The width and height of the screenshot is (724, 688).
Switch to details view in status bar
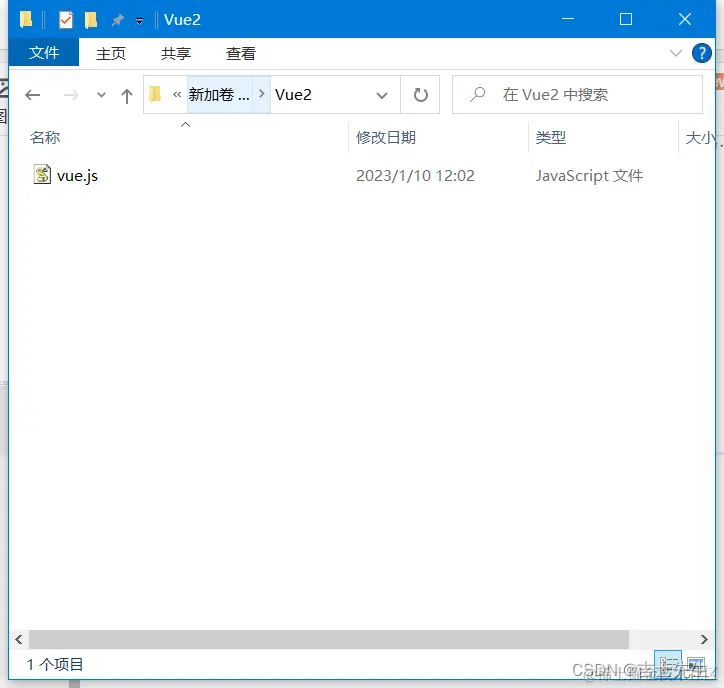tap(667, 664)
